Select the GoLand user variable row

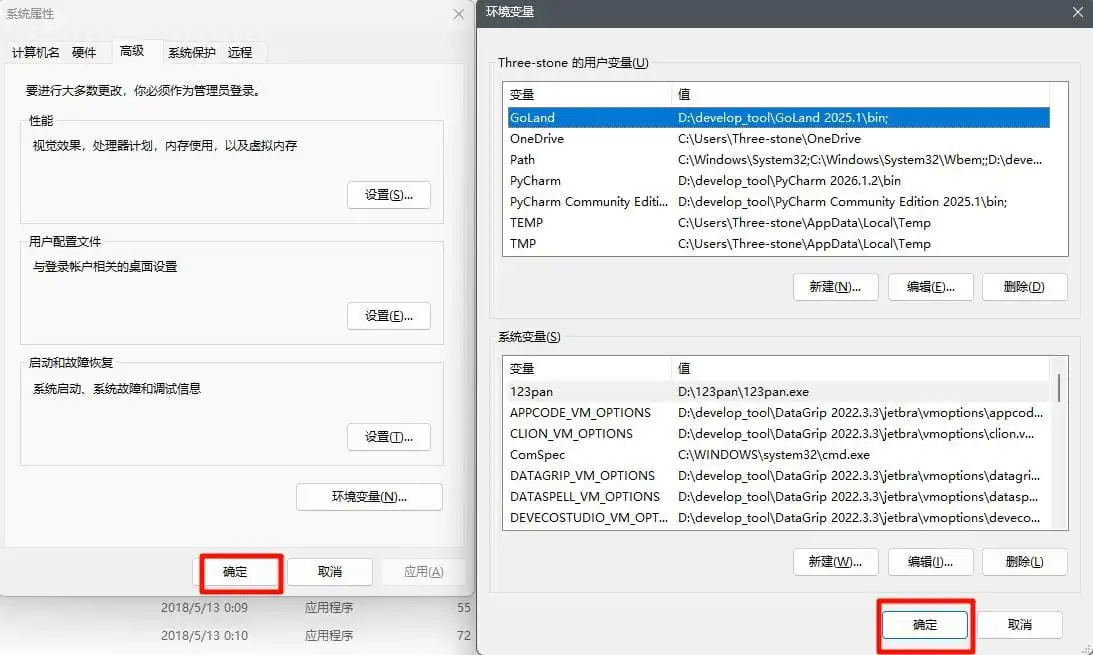coord(779,117)
